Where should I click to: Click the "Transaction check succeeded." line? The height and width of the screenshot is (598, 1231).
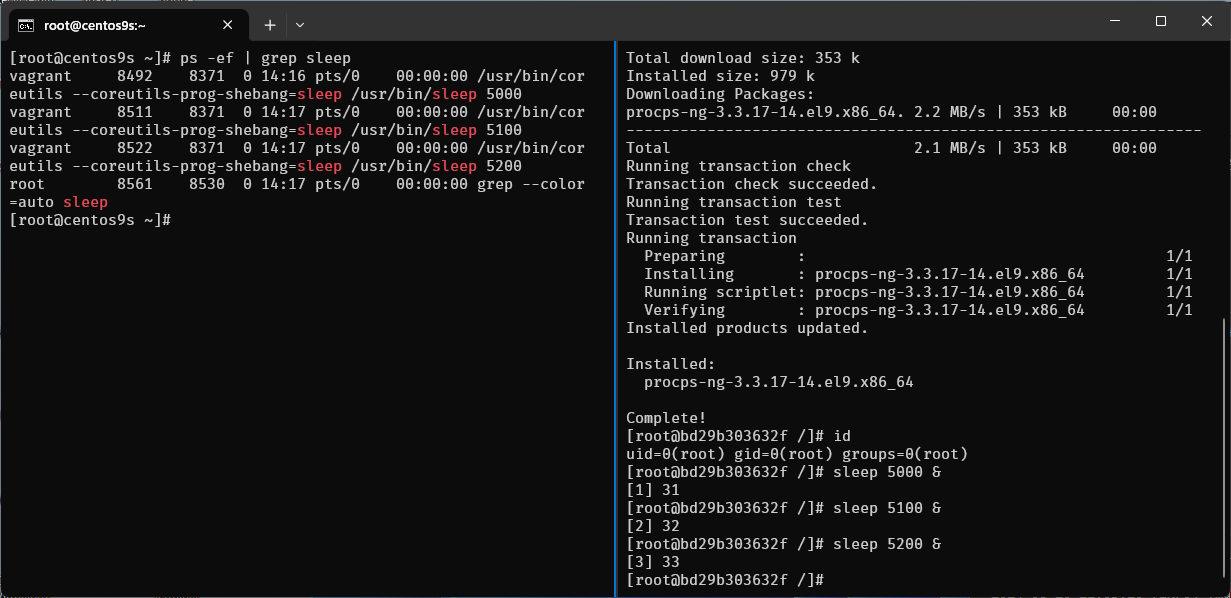751,184
